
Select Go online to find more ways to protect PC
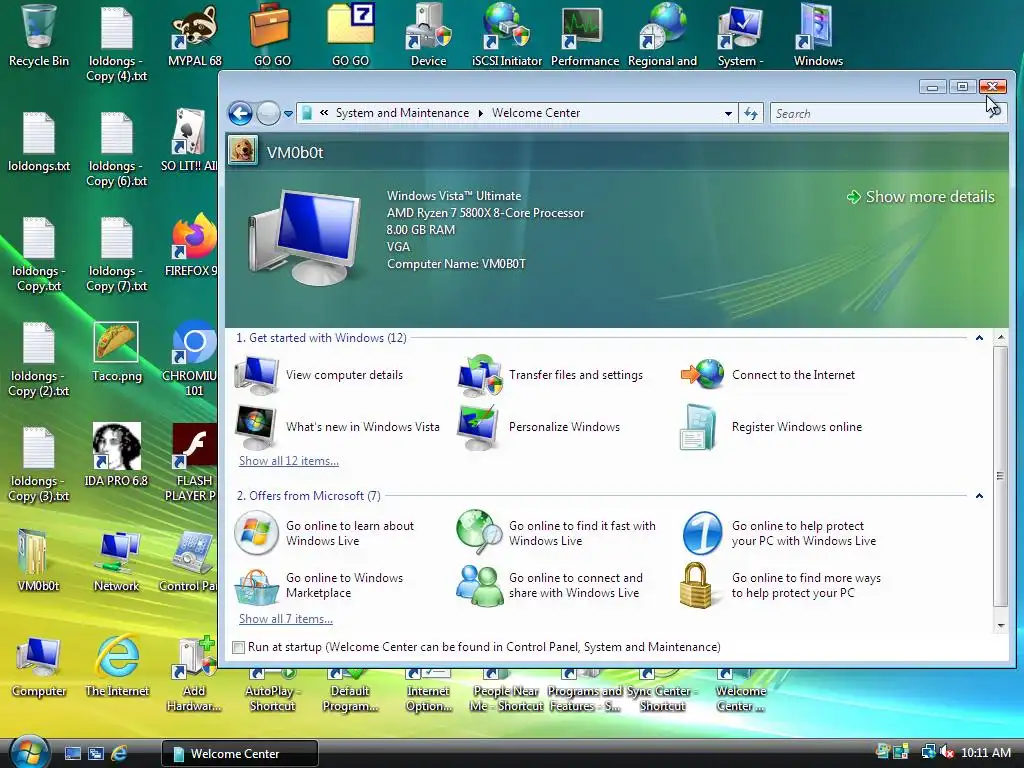780,585
